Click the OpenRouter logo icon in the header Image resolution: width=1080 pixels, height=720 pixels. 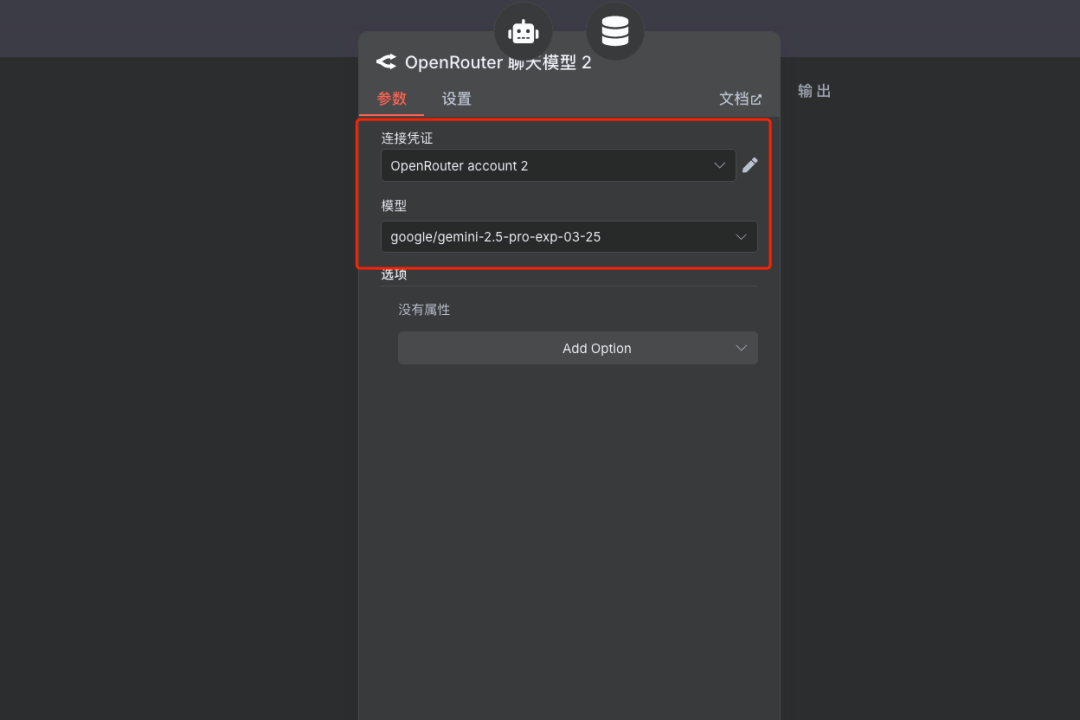pos(386,62)
